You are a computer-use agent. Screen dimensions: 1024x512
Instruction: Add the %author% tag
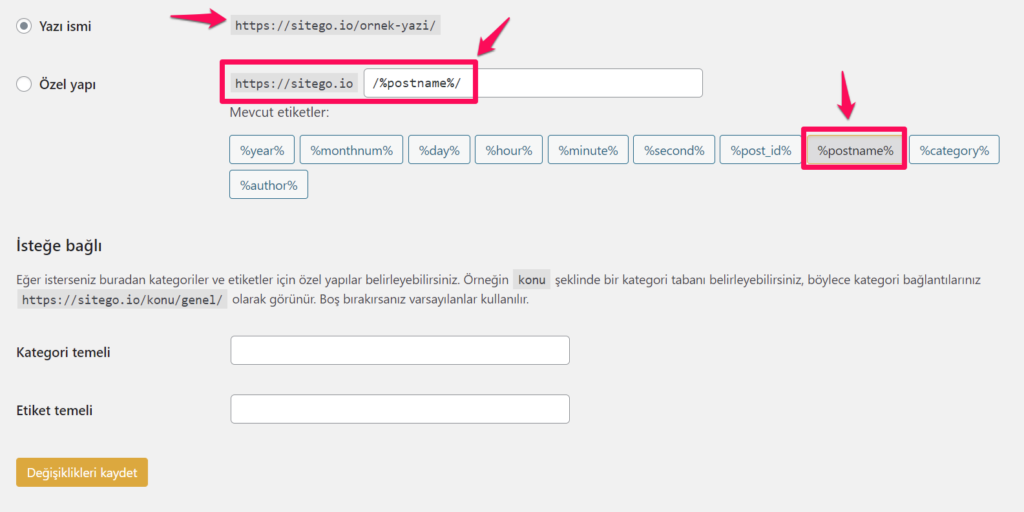click(x=269, y=185)
